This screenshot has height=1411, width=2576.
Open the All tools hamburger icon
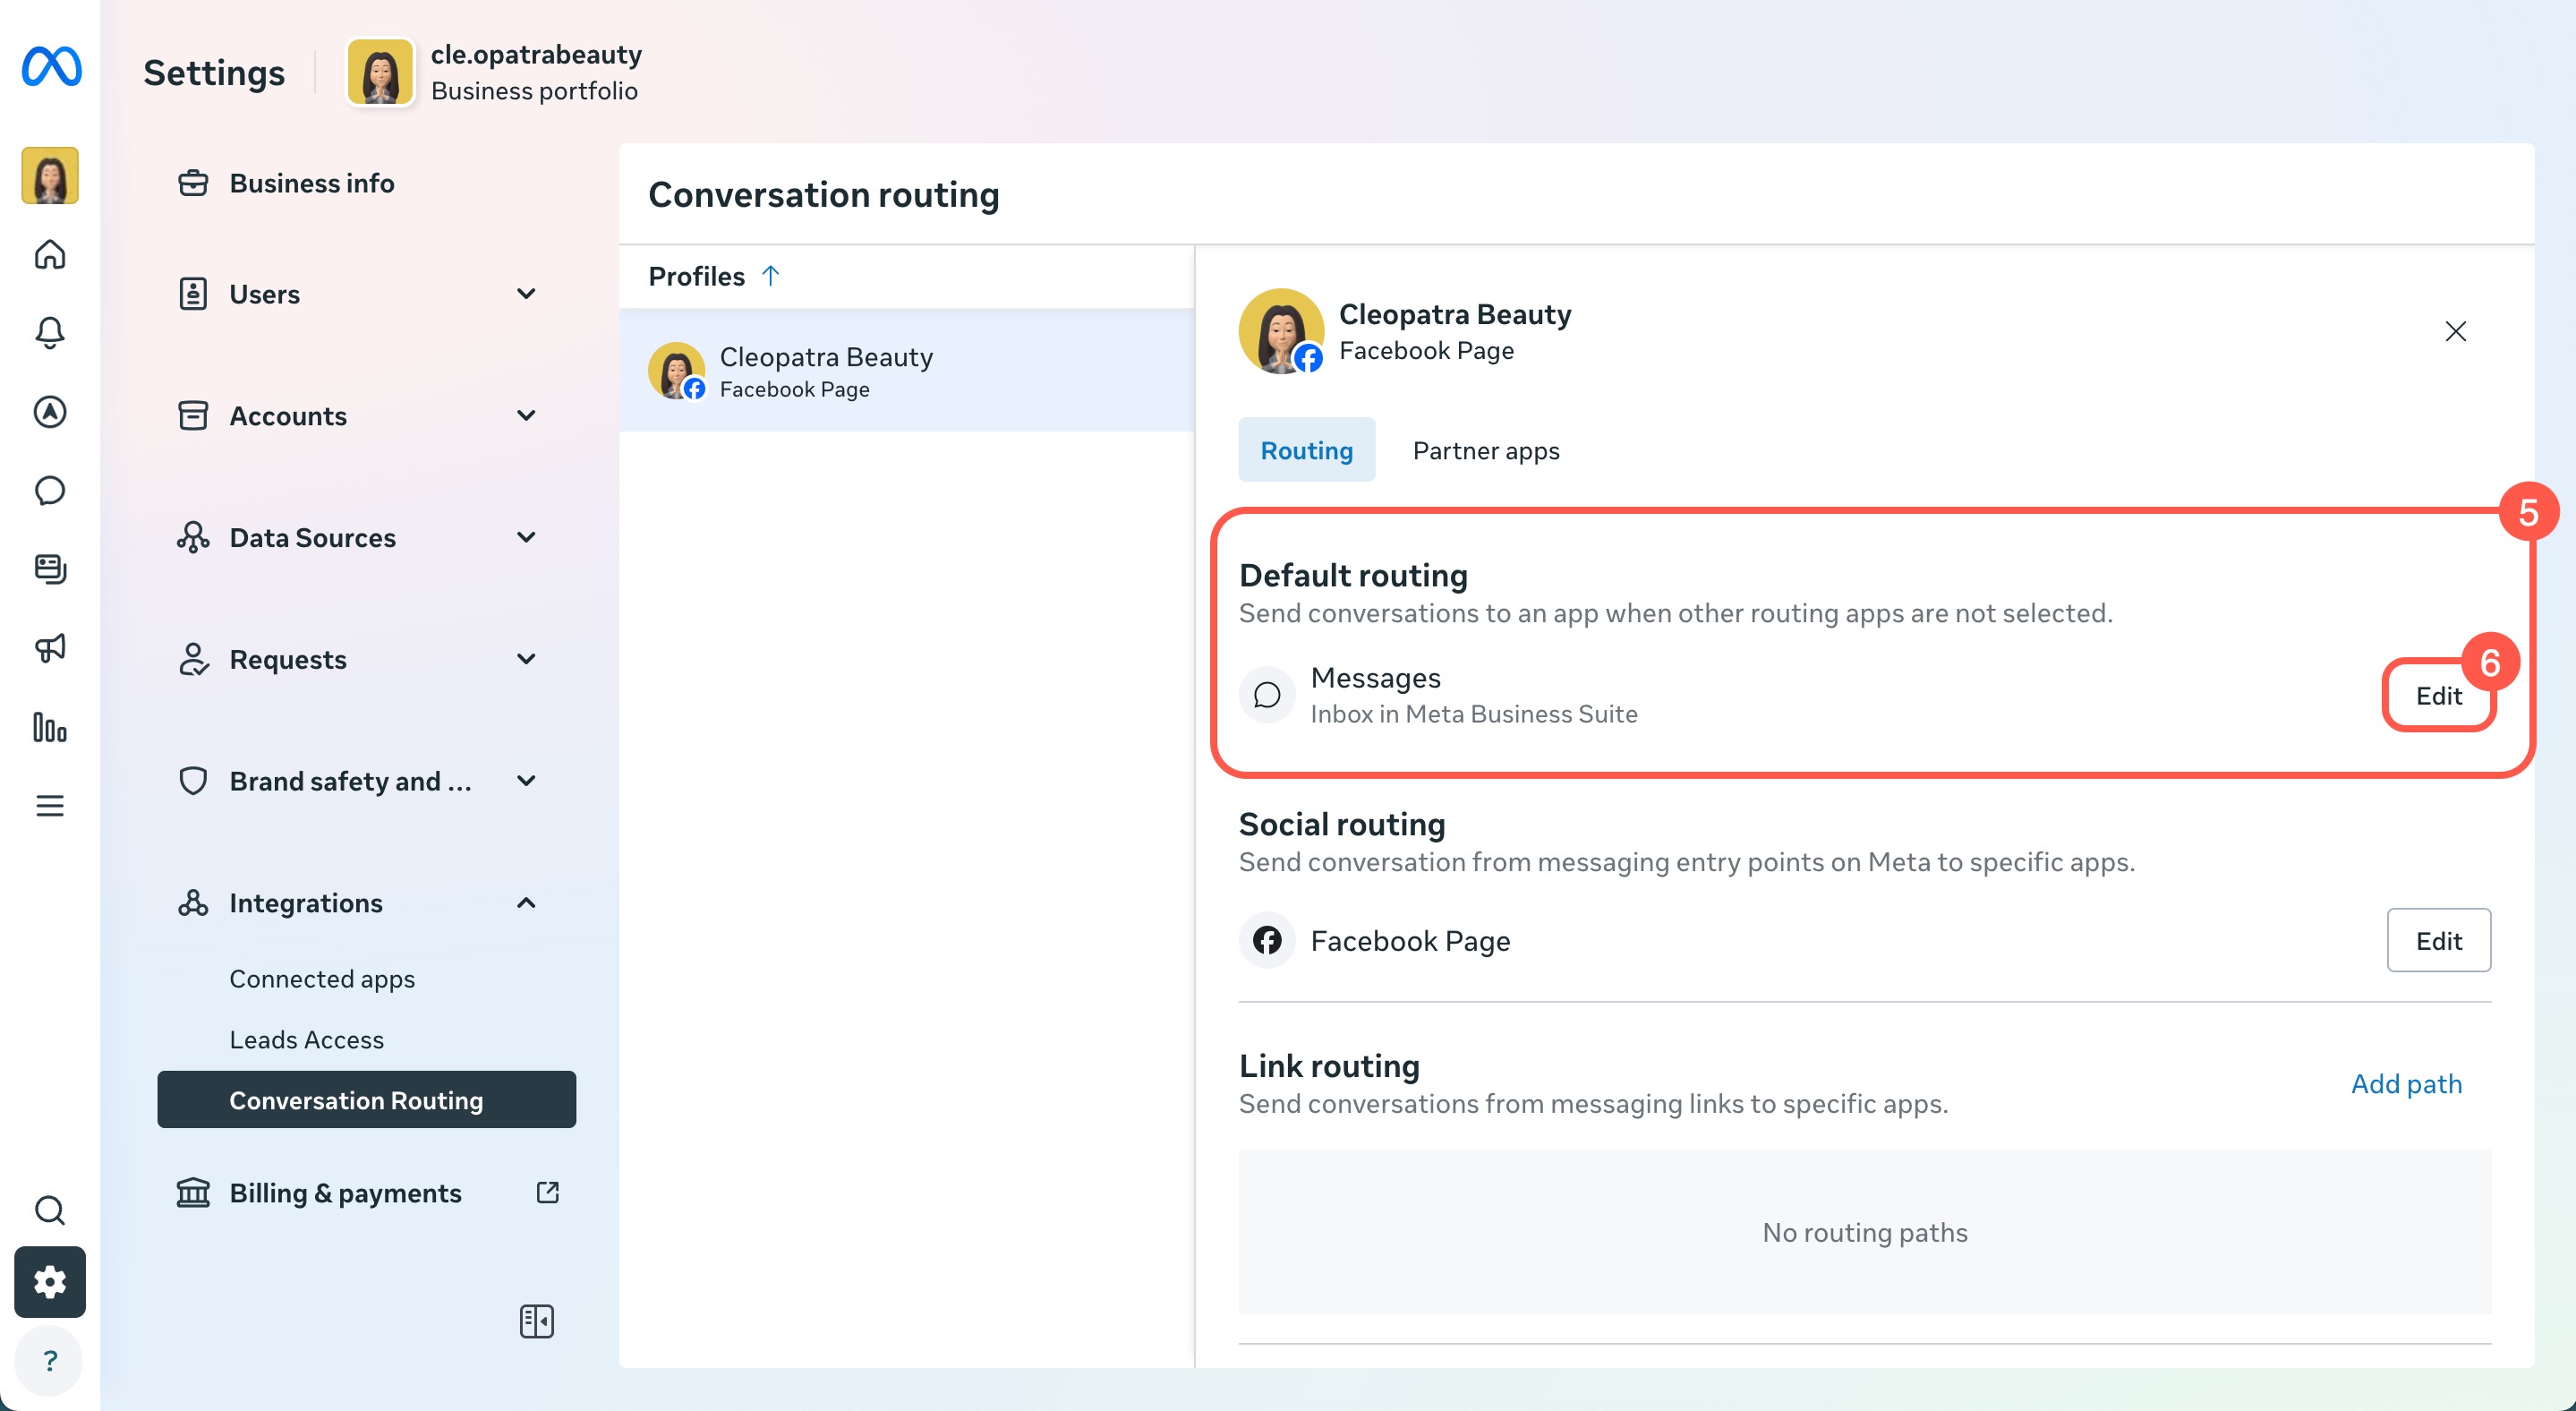tap(50, 806)
